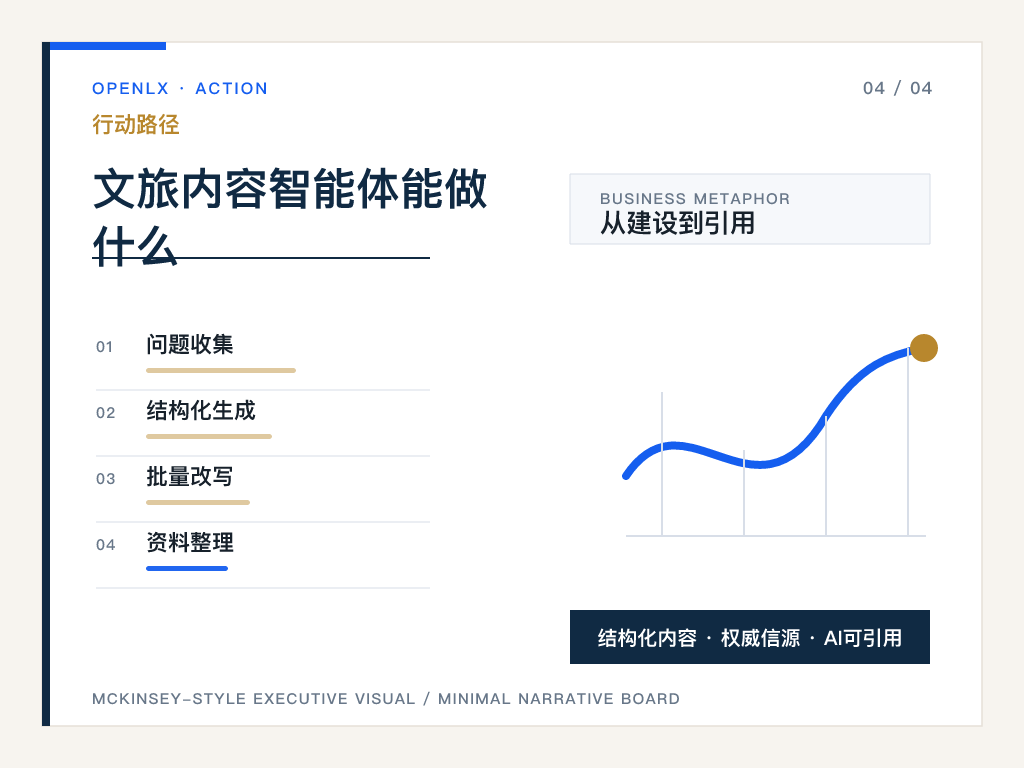Click the number 01 in the list

[x=104, y=347]
